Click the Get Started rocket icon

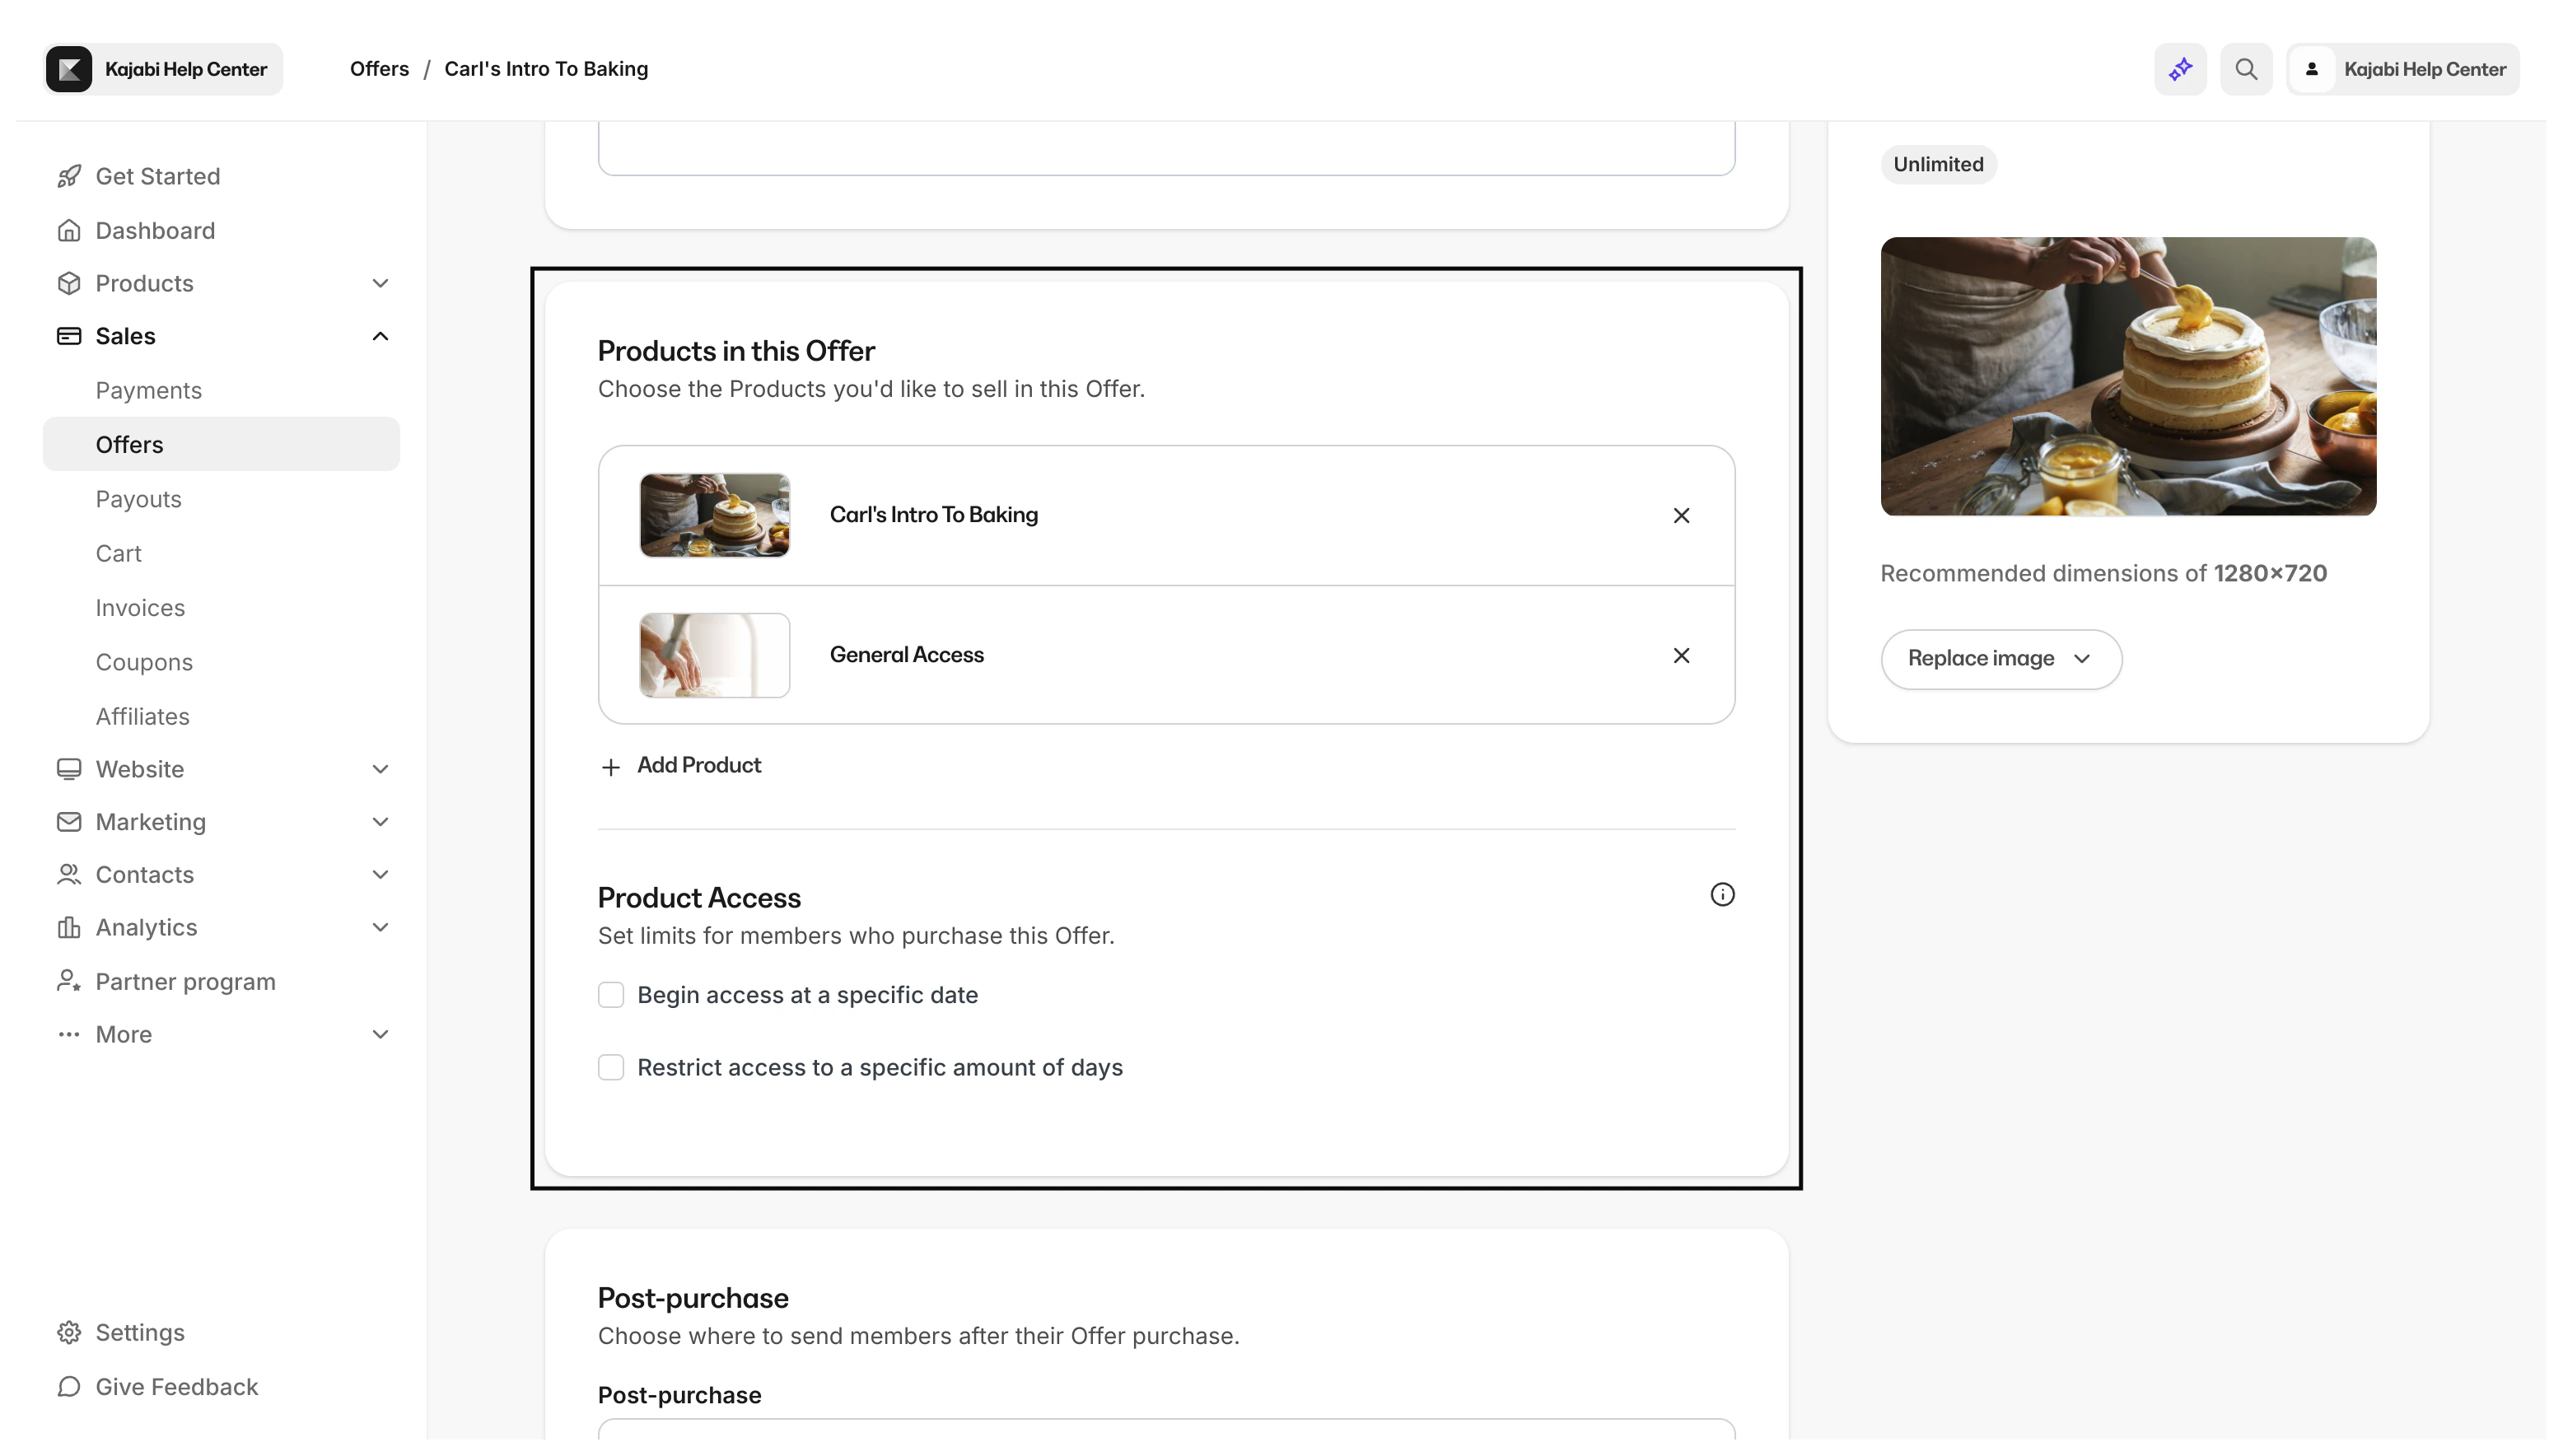click(69, 176)
